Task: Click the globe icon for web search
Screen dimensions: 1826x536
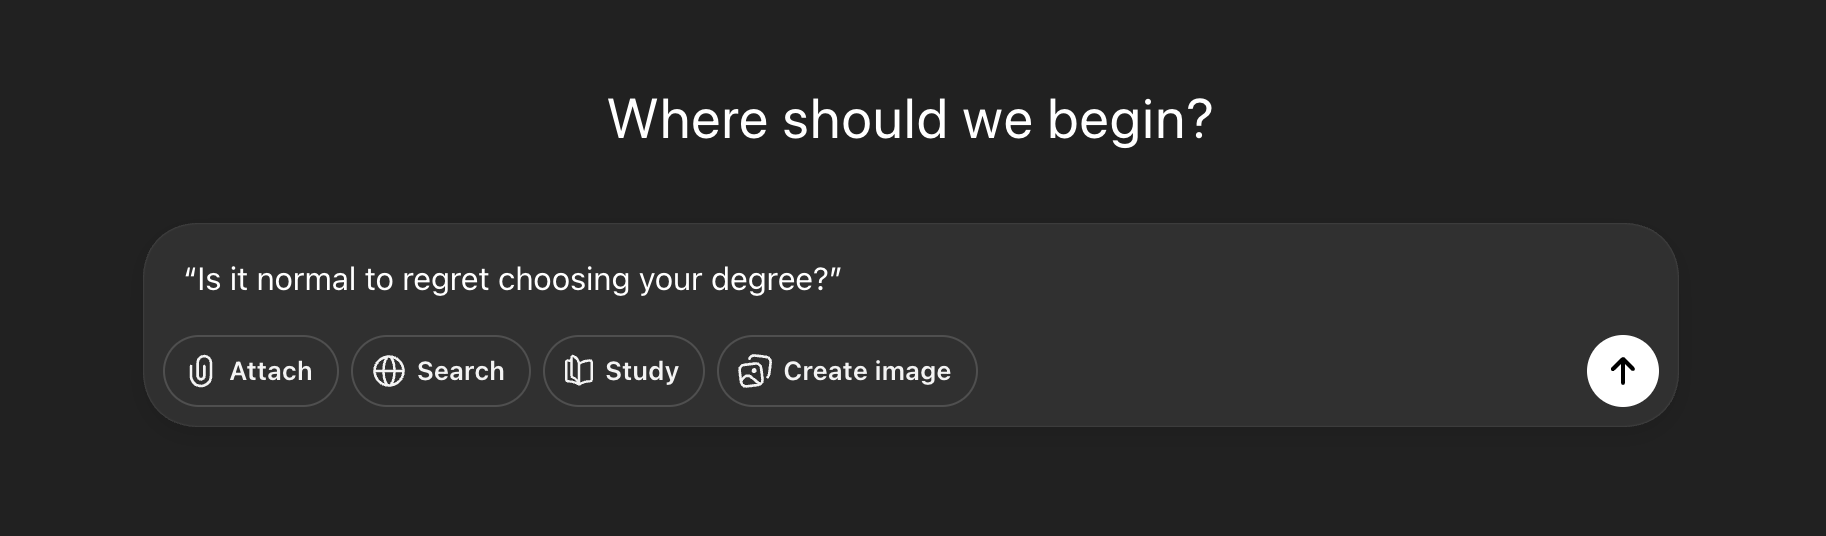Action: (389, 371)
